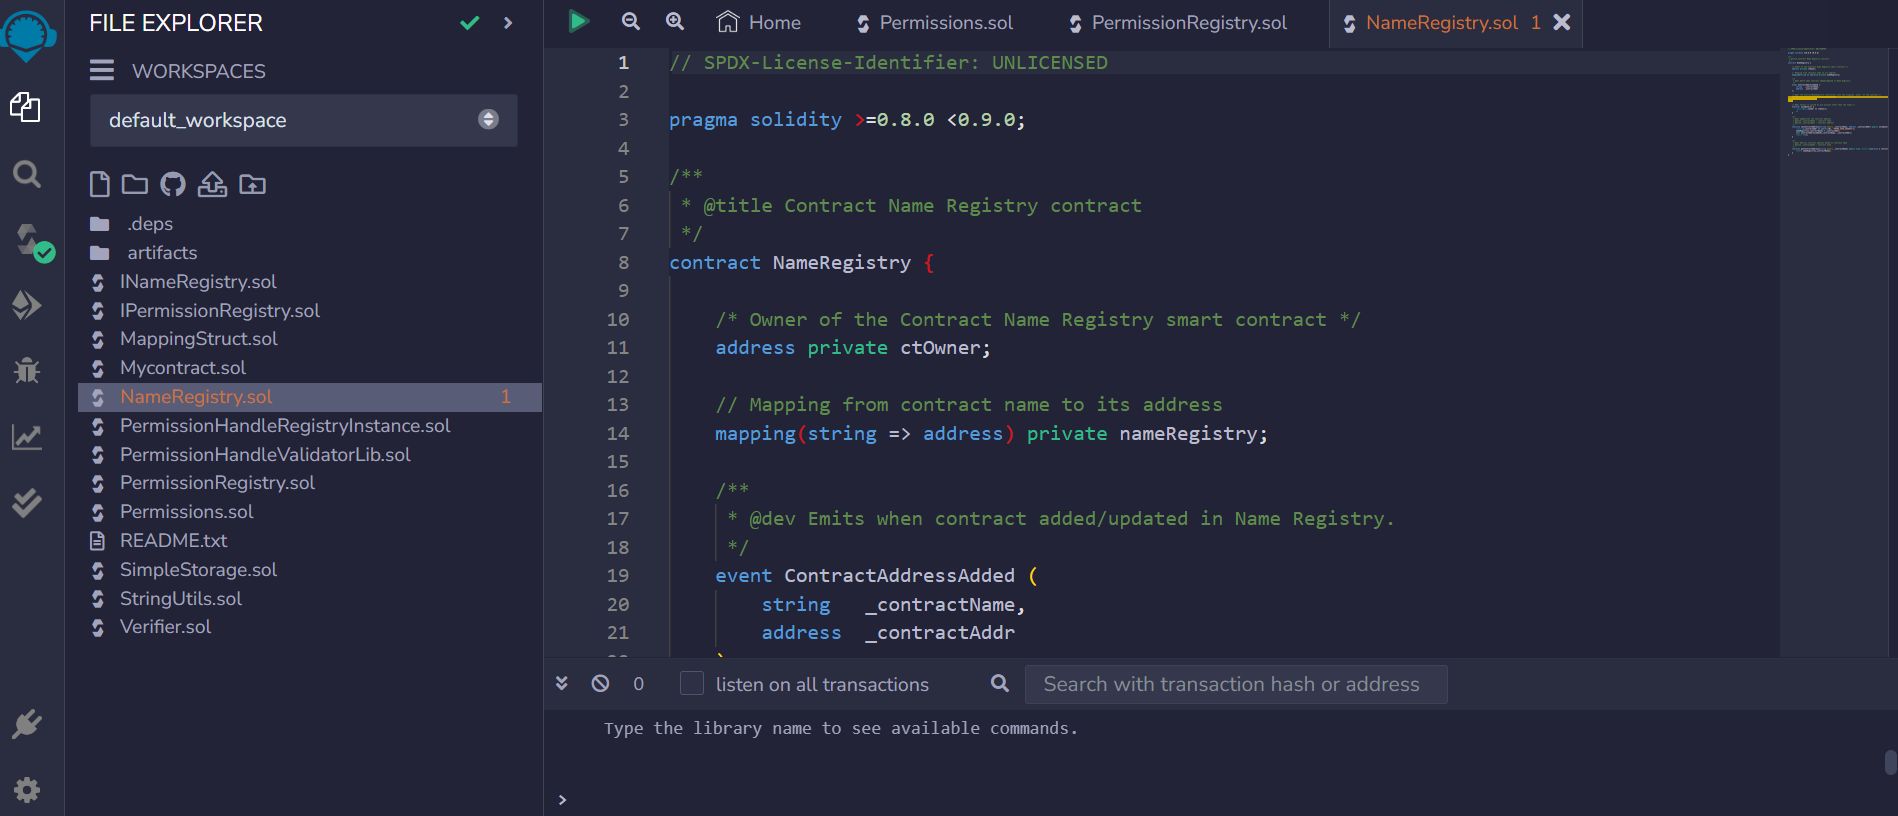The height and width of the screenshot is (816, 1898).
Task: Click the upload files icon
Action: pos(212,184)
